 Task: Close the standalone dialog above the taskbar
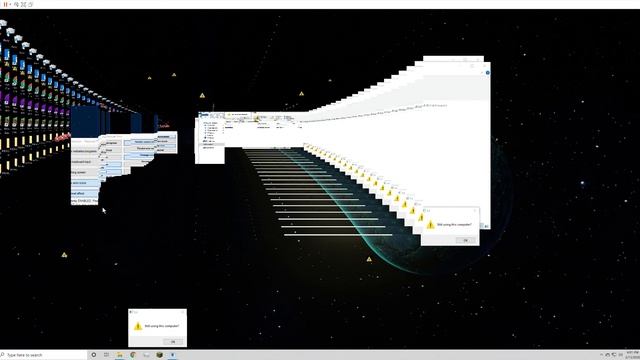tap(183, 312)
